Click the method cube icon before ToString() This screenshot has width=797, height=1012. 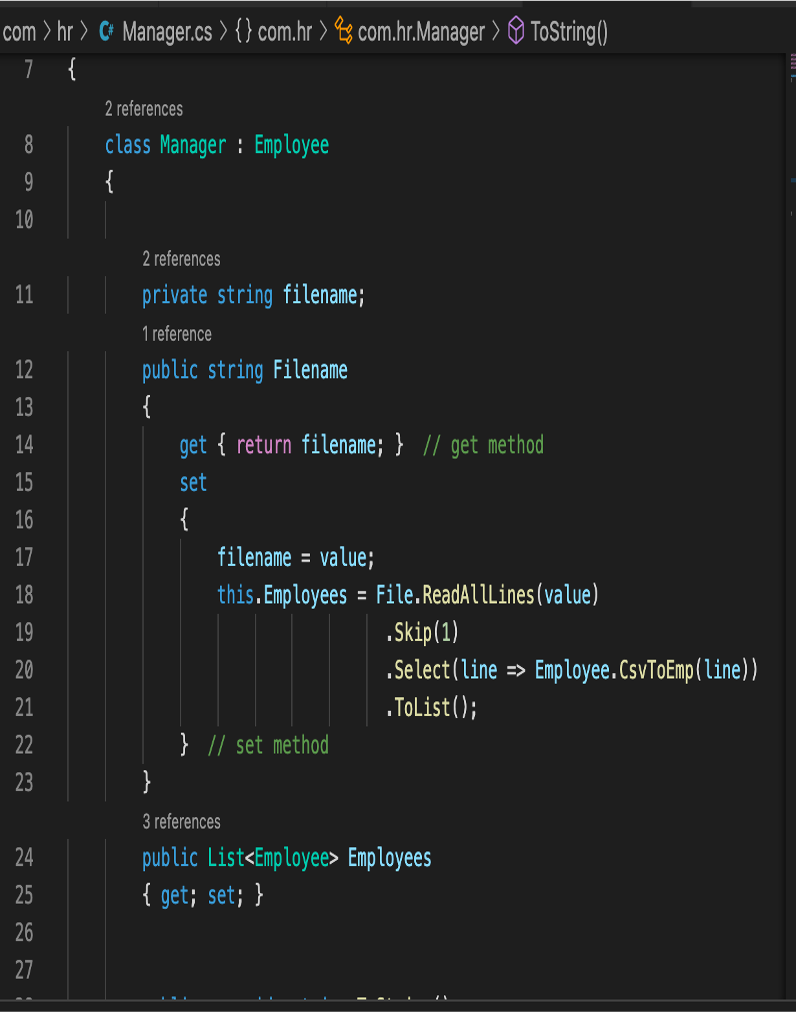(x=515, y=32)
